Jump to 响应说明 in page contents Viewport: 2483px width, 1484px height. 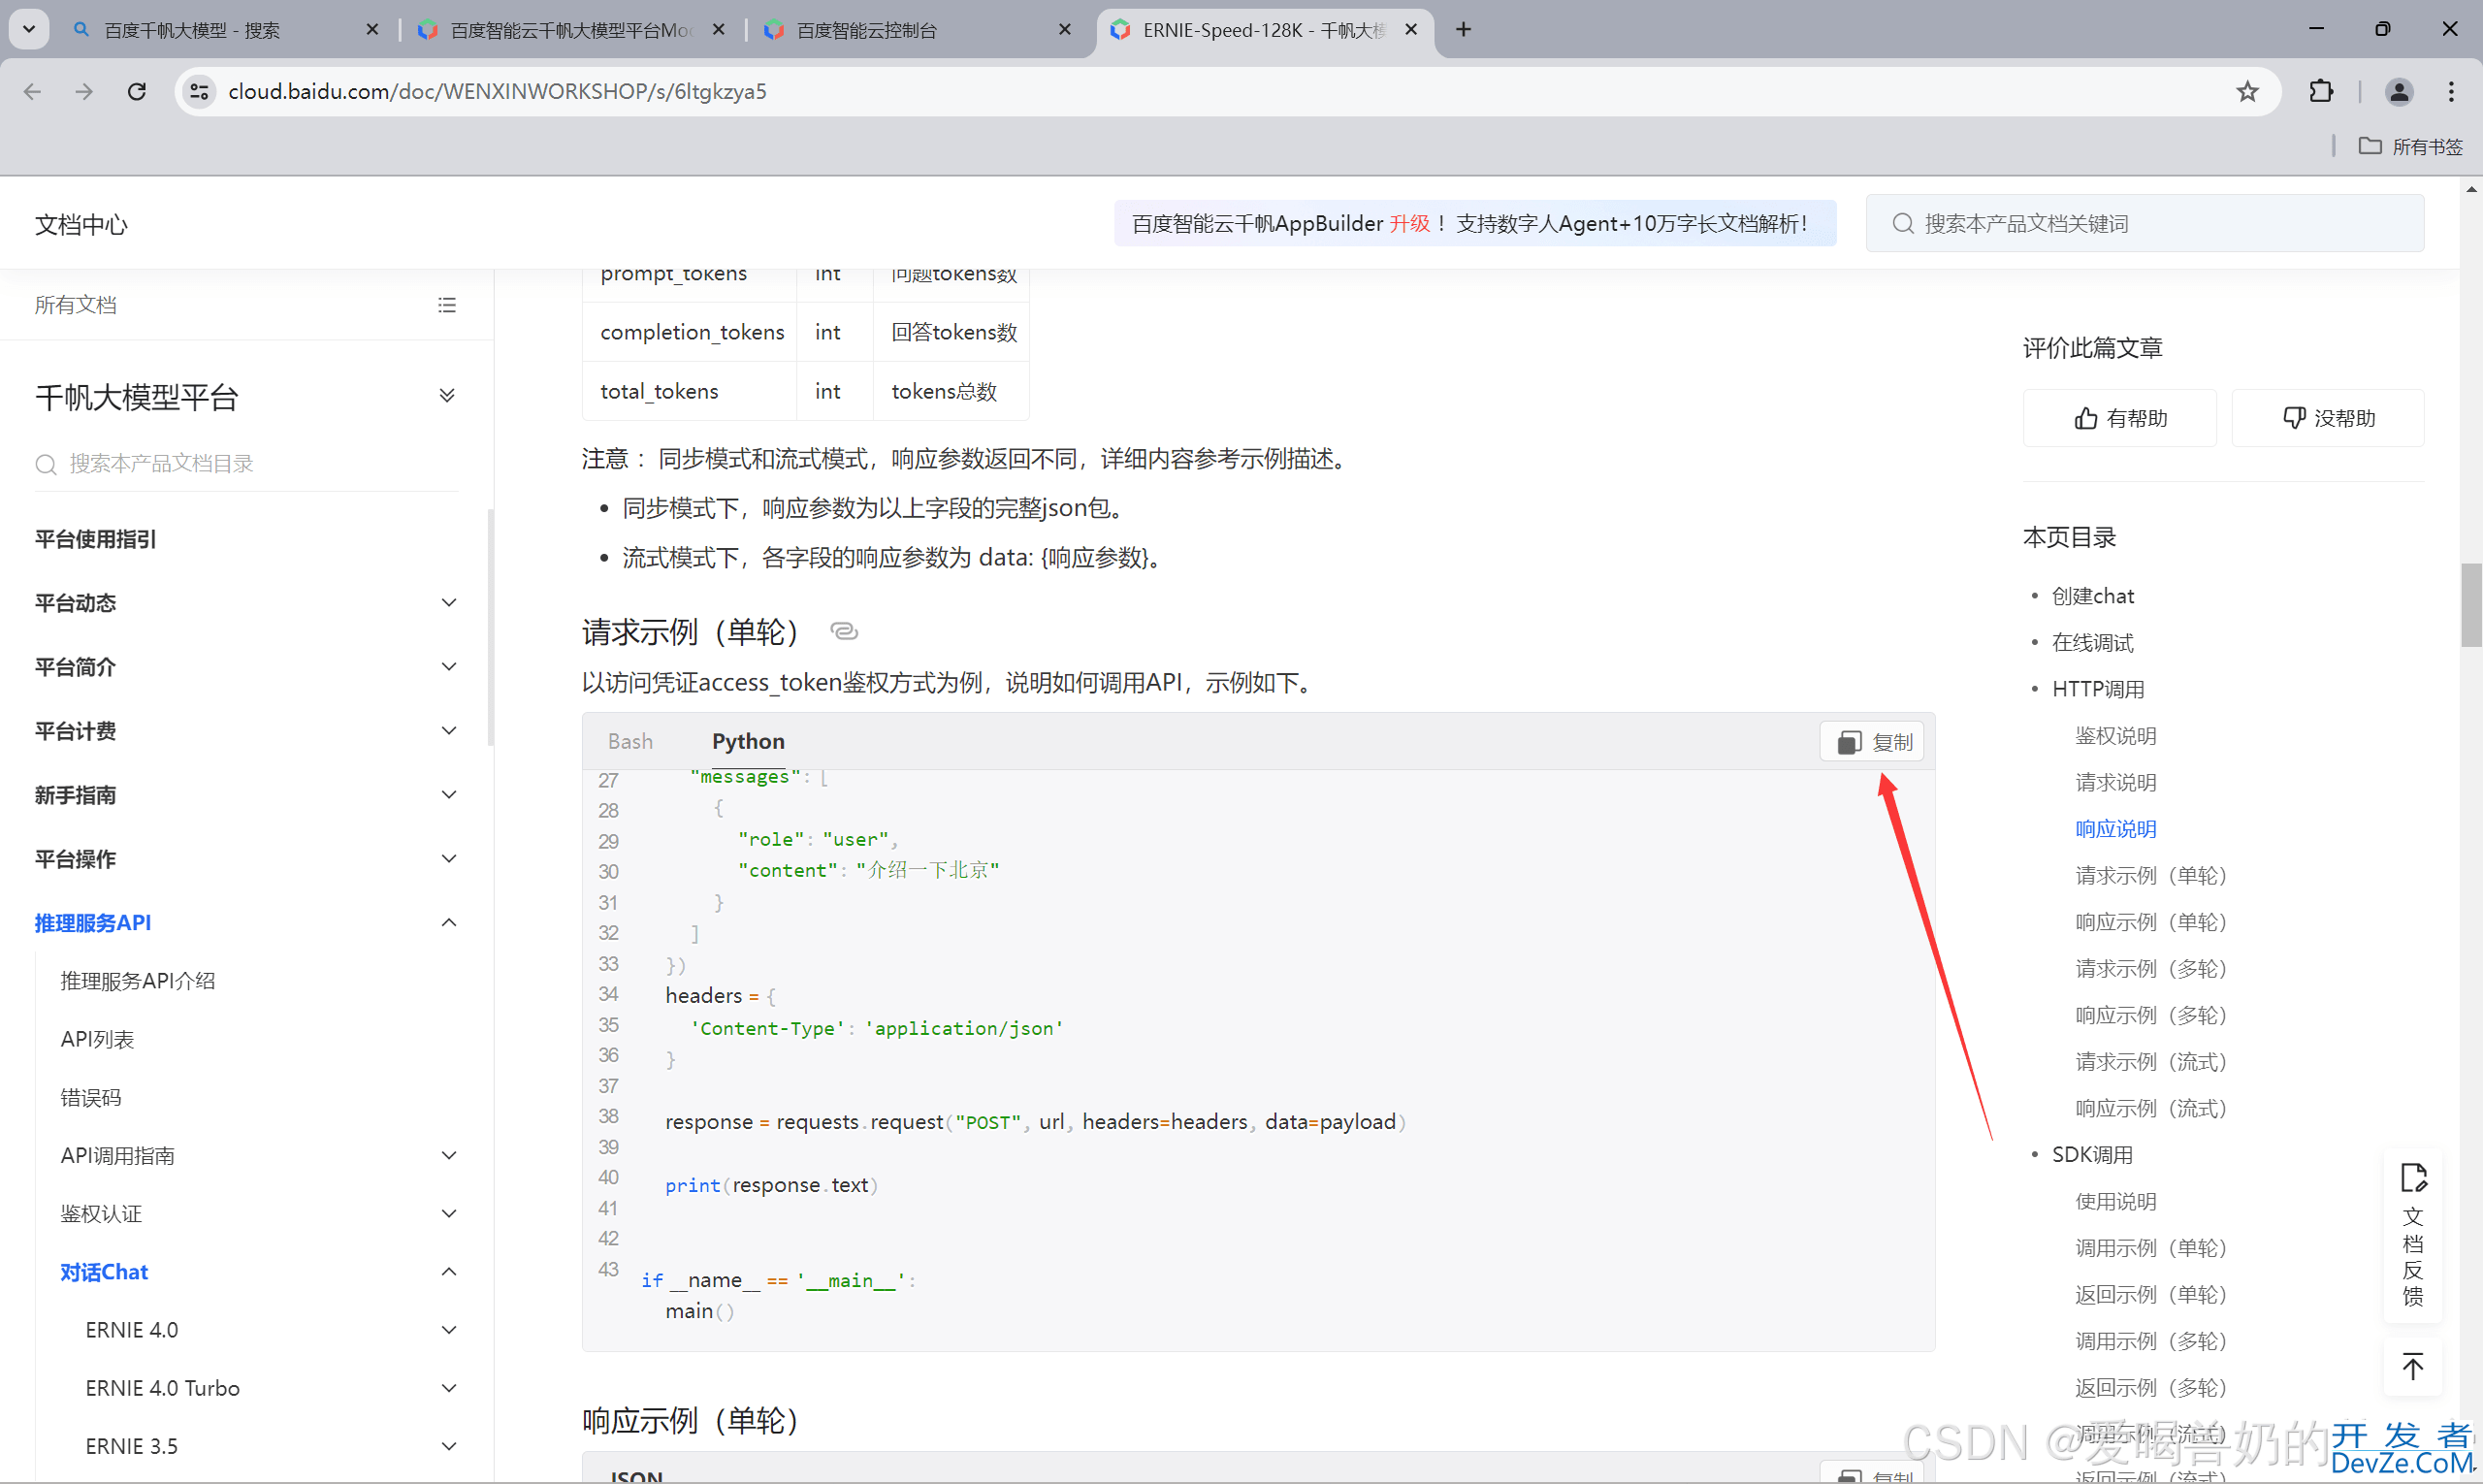coord(2116,829)
